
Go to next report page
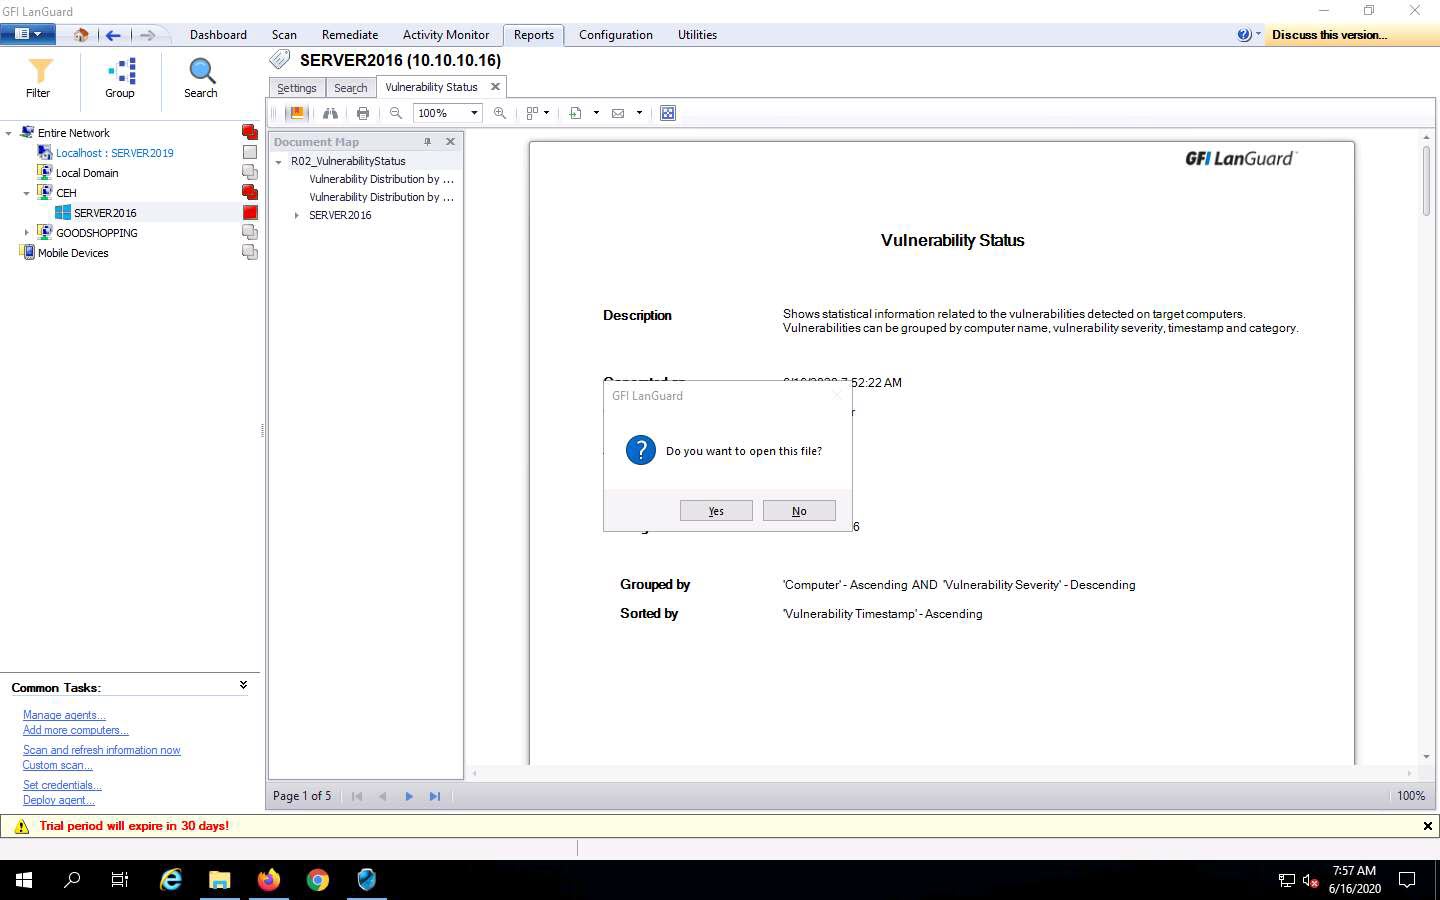click(x=409, y=796)
